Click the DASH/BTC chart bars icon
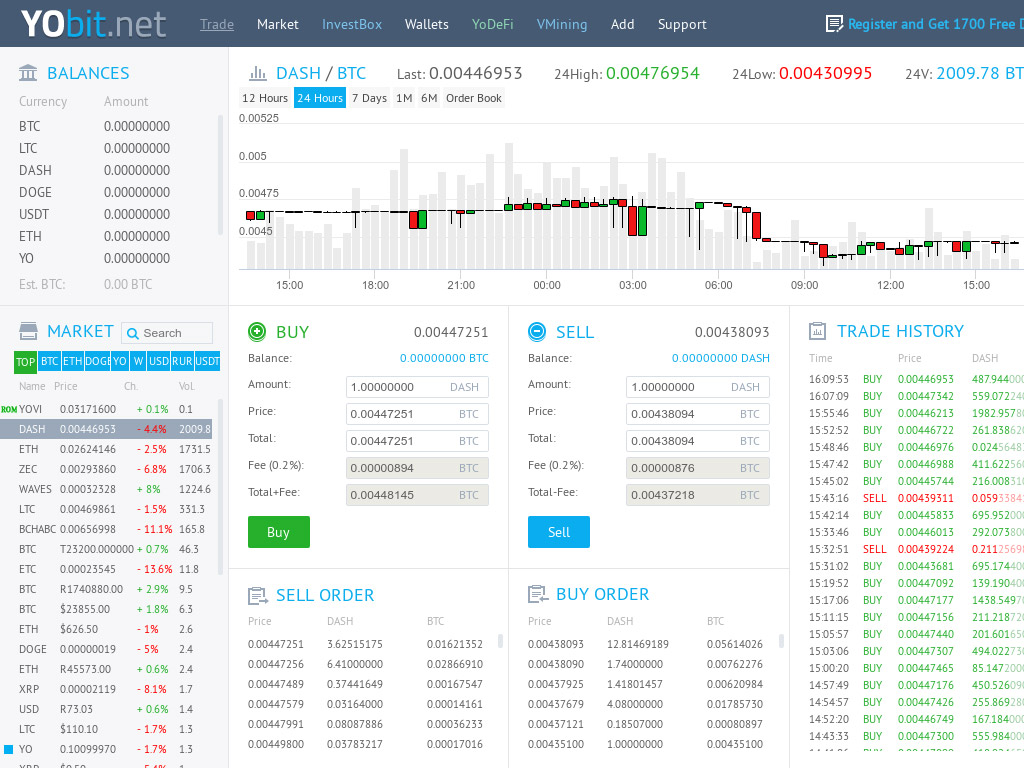This screenshot has height=768, width=1024. [x=258, y=72]
